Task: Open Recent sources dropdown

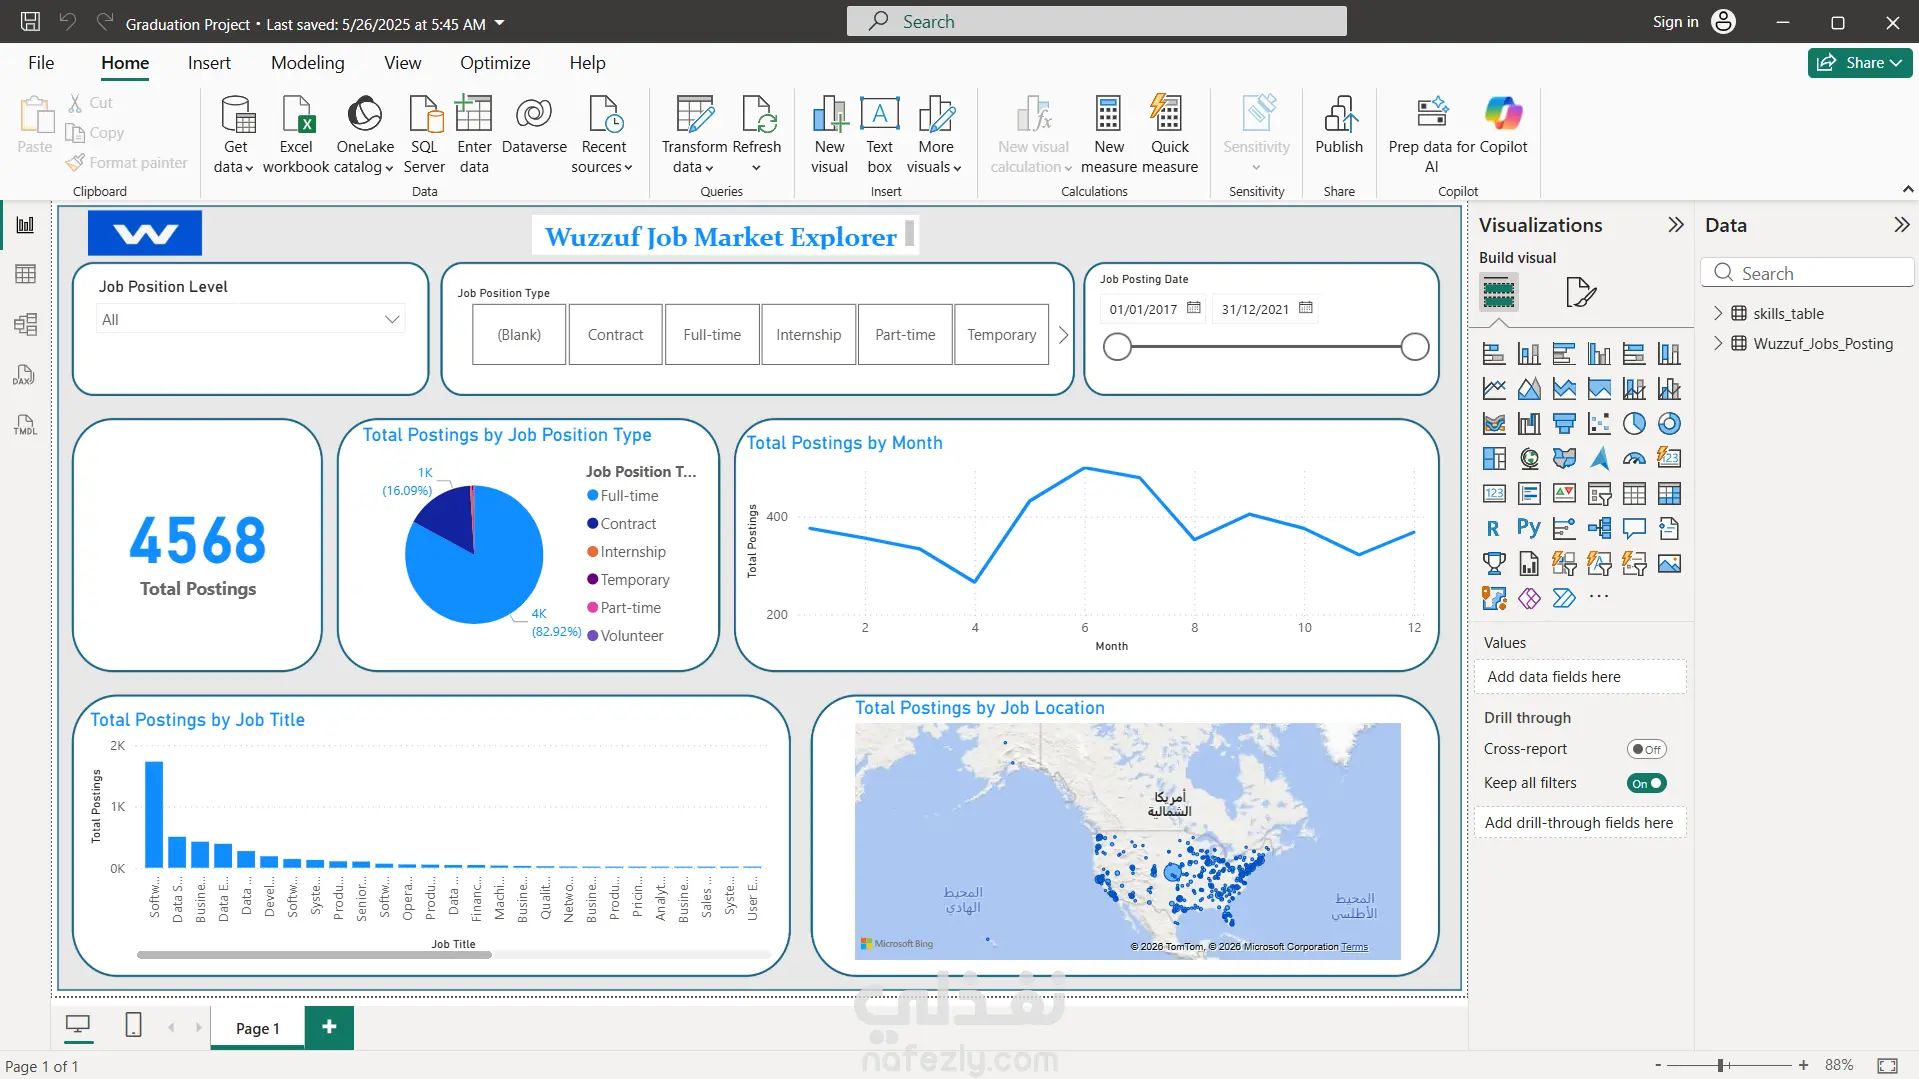Action: (x=603, y=134)
